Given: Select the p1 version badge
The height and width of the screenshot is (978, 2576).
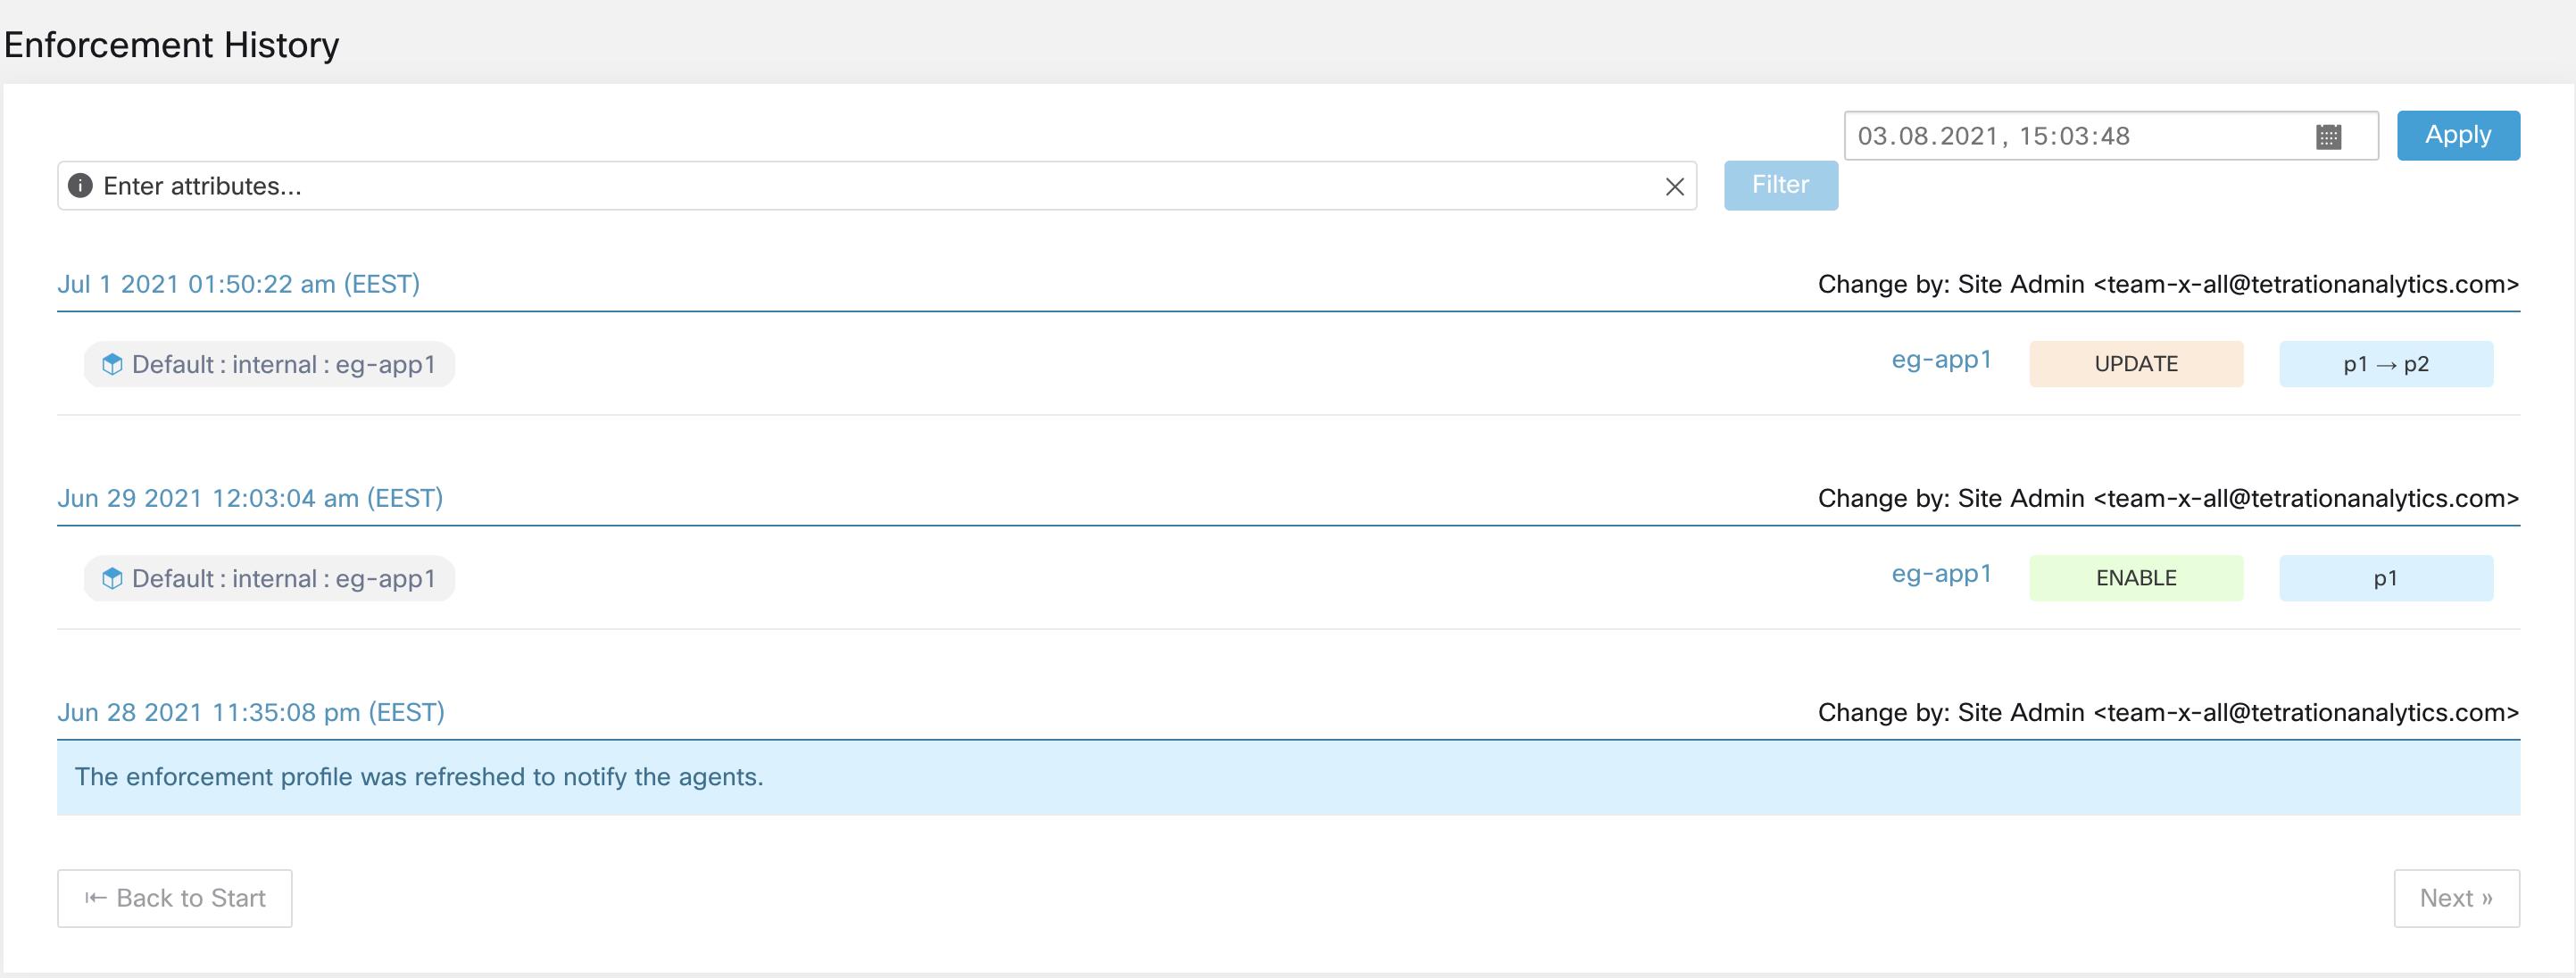Looking at the screenshot, I should click(2386, 578).
